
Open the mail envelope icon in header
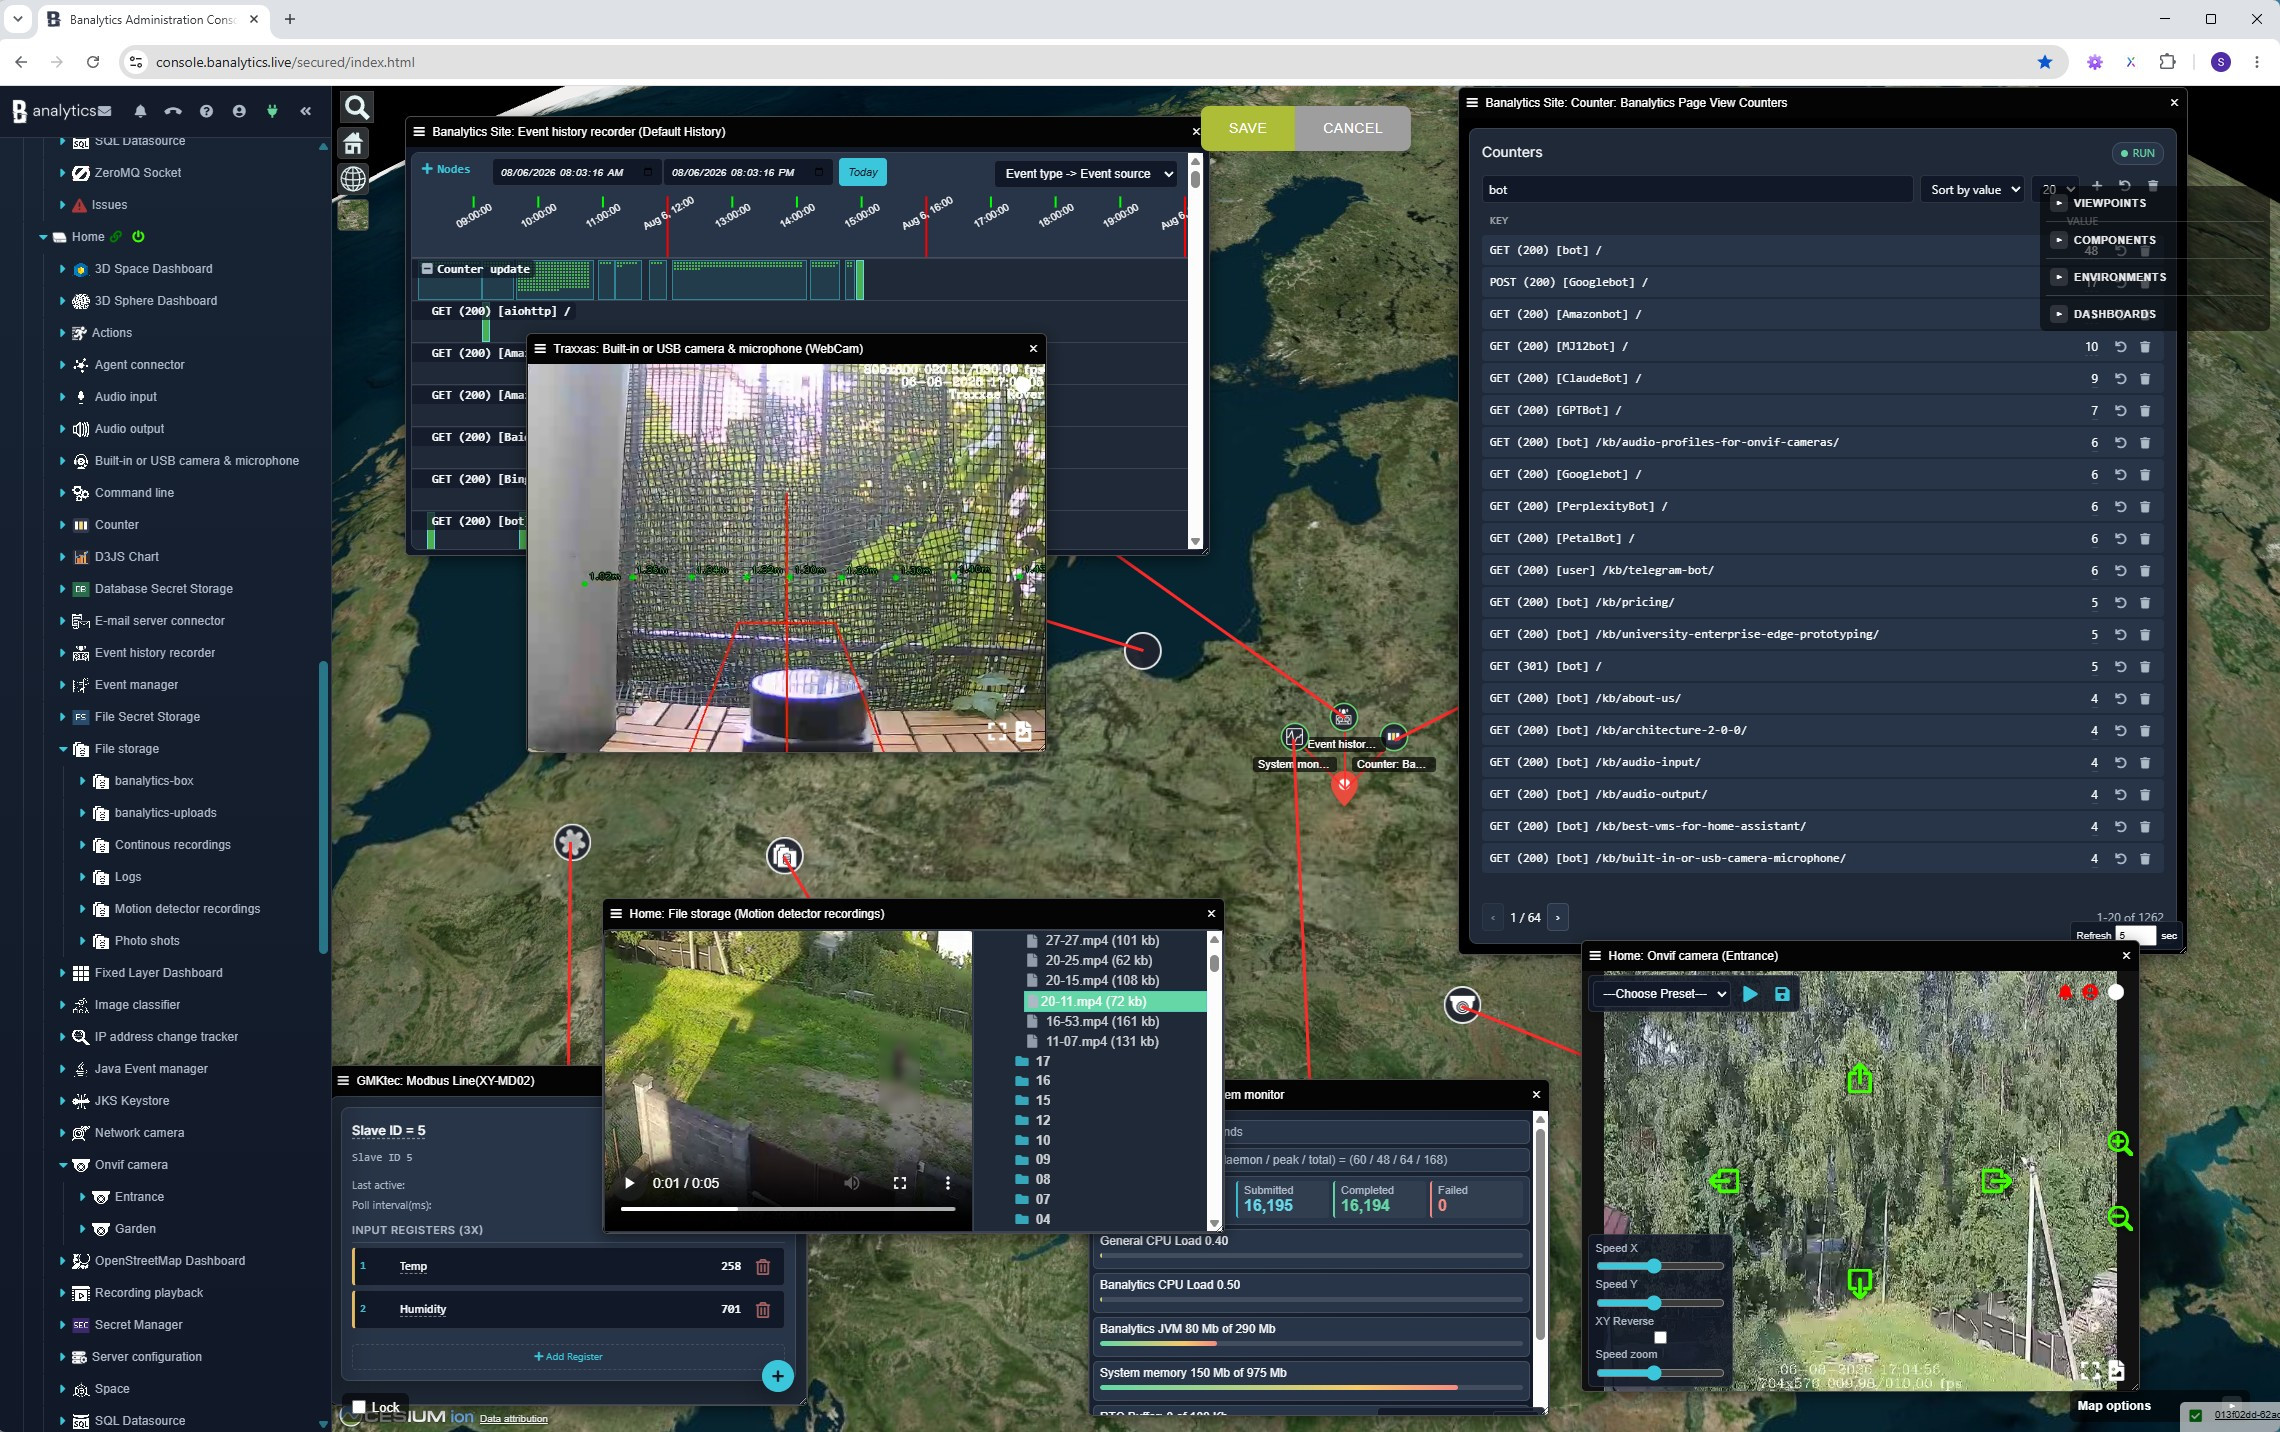(105, 111)
